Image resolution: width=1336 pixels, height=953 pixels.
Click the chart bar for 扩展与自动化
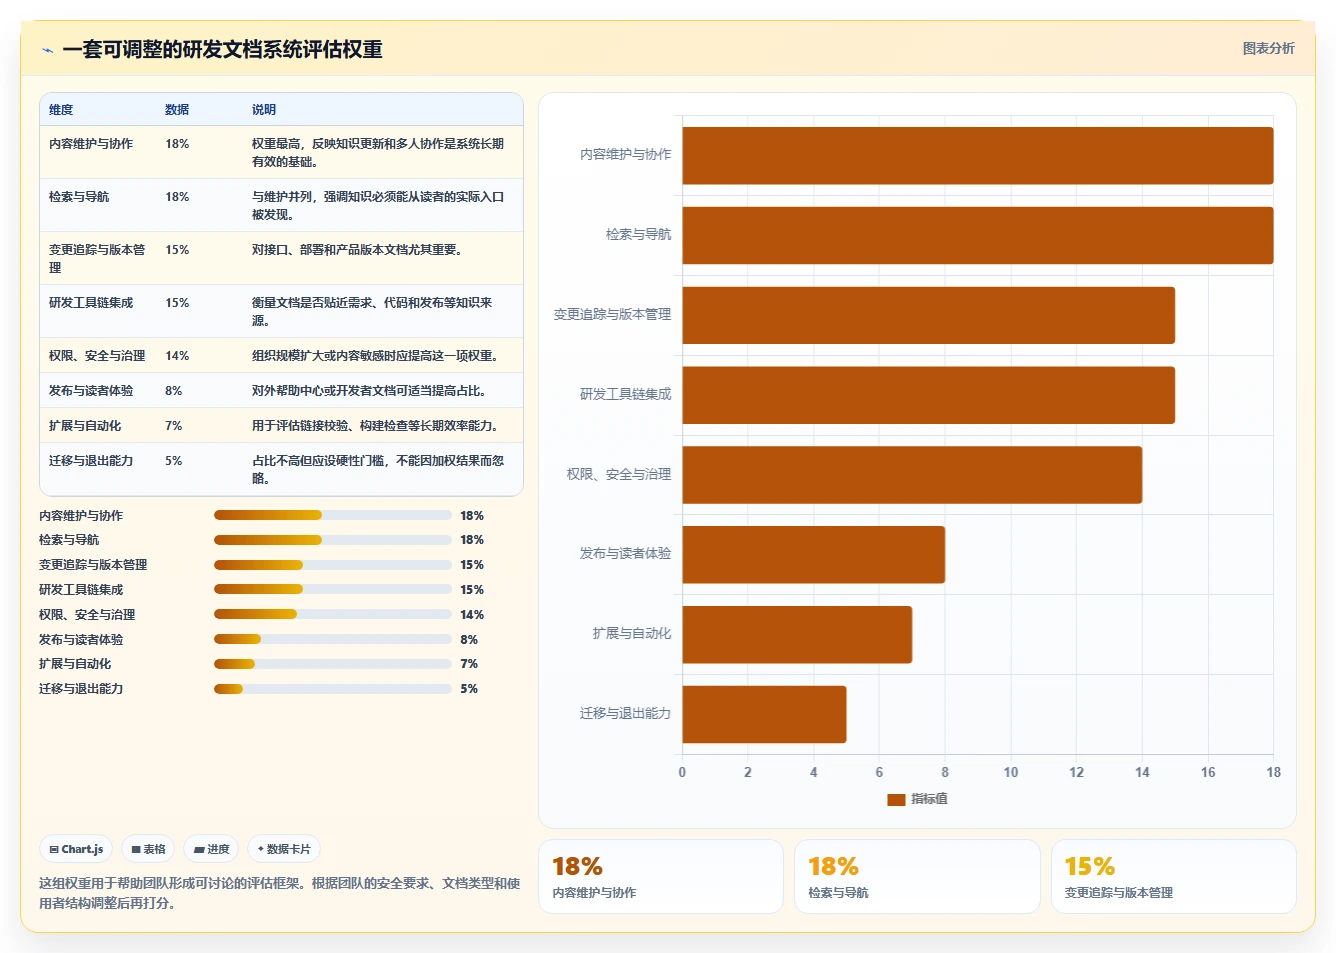coord(797,634)
